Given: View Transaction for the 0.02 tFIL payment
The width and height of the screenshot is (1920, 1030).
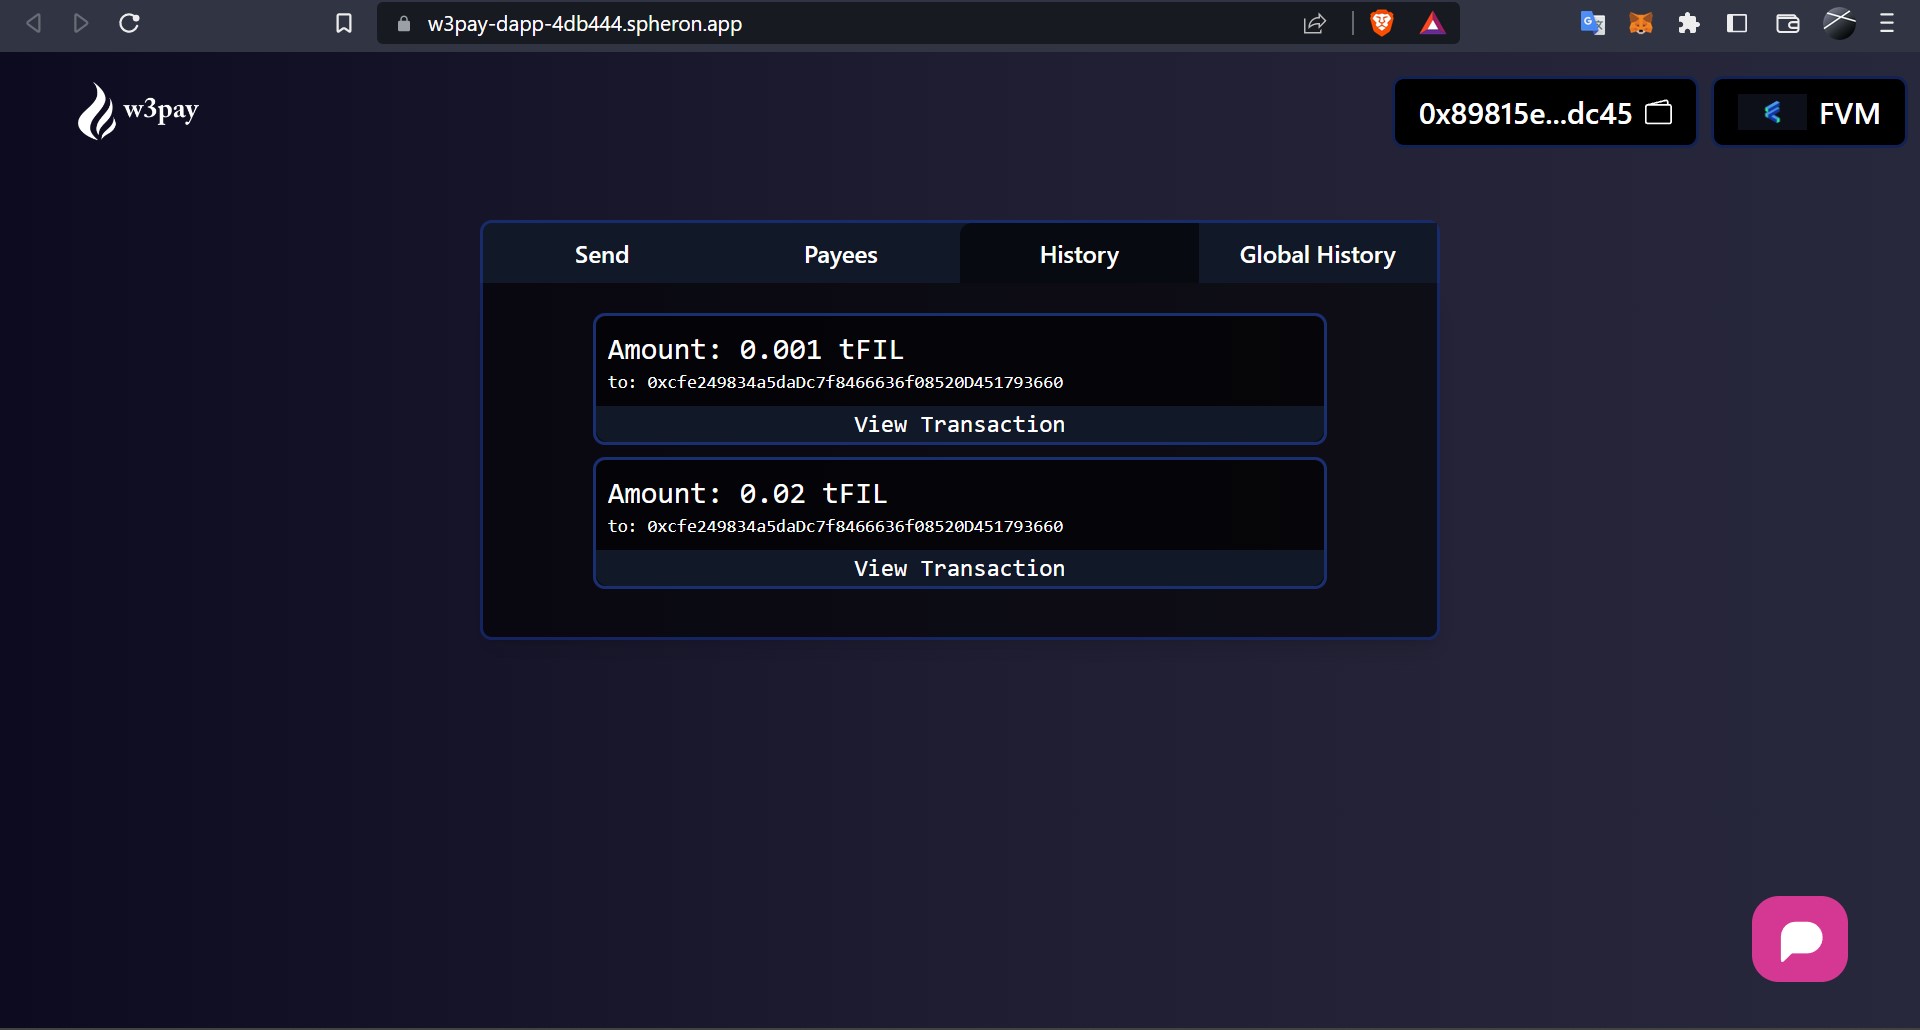Looking at the screenshot, I should point(960,568).
